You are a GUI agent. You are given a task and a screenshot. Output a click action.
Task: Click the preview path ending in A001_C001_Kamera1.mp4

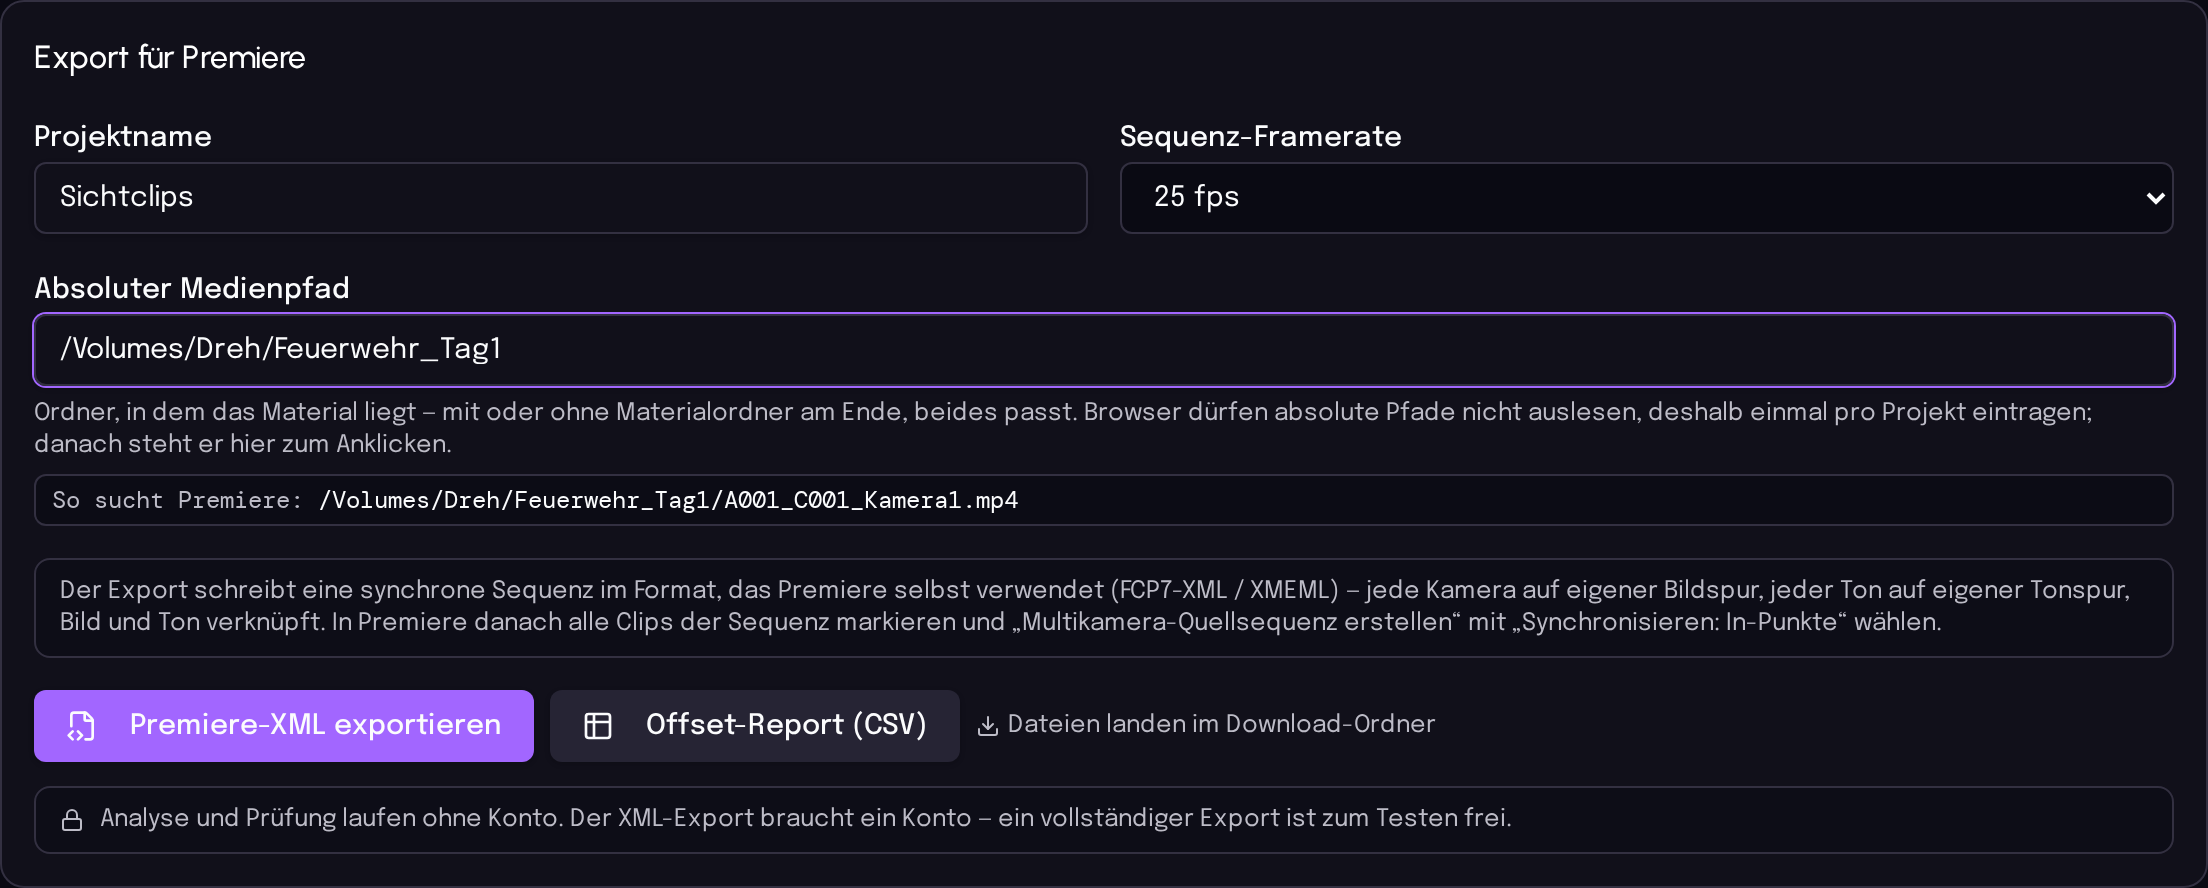click(668, 500)
